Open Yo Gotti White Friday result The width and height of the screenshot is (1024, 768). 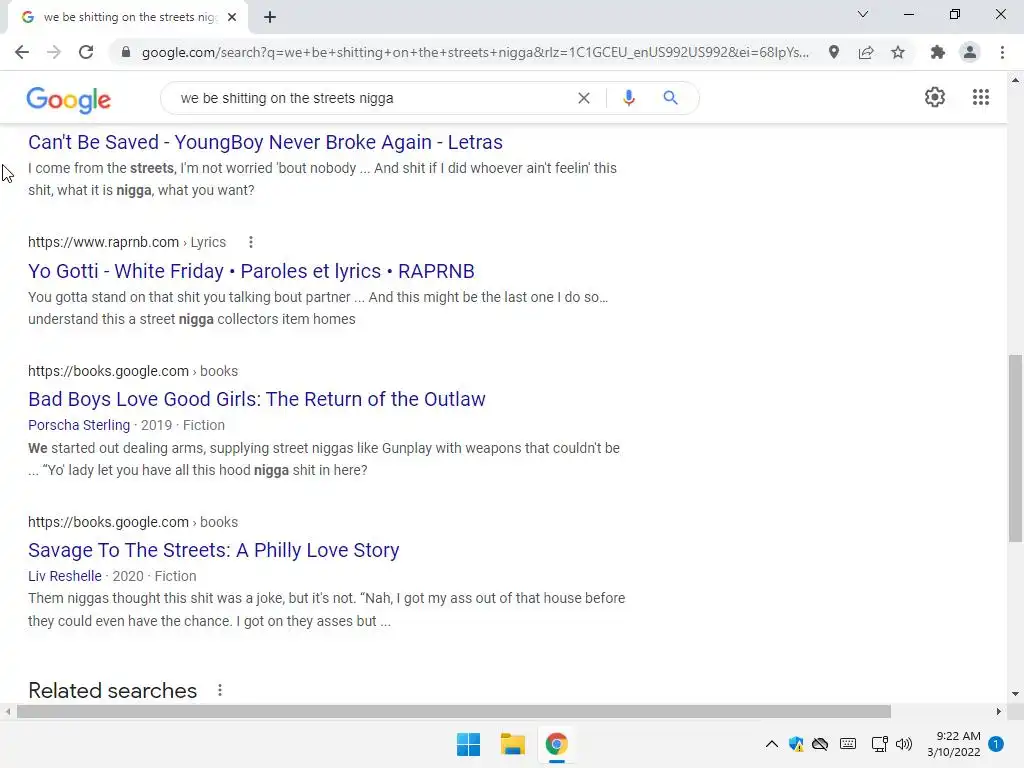251,271
